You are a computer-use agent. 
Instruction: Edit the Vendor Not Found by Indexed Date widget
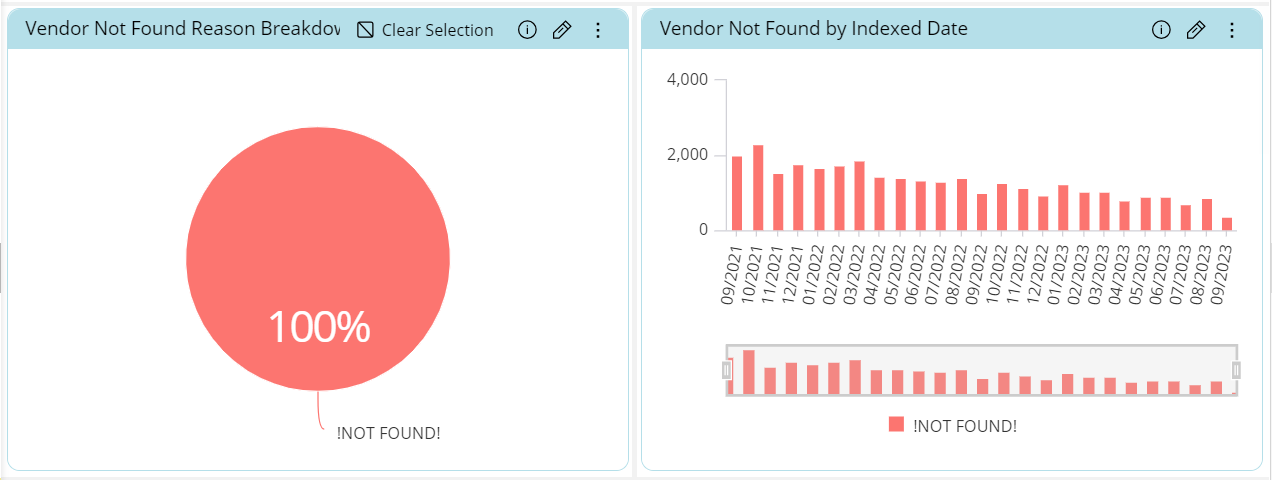(1196, 30)
